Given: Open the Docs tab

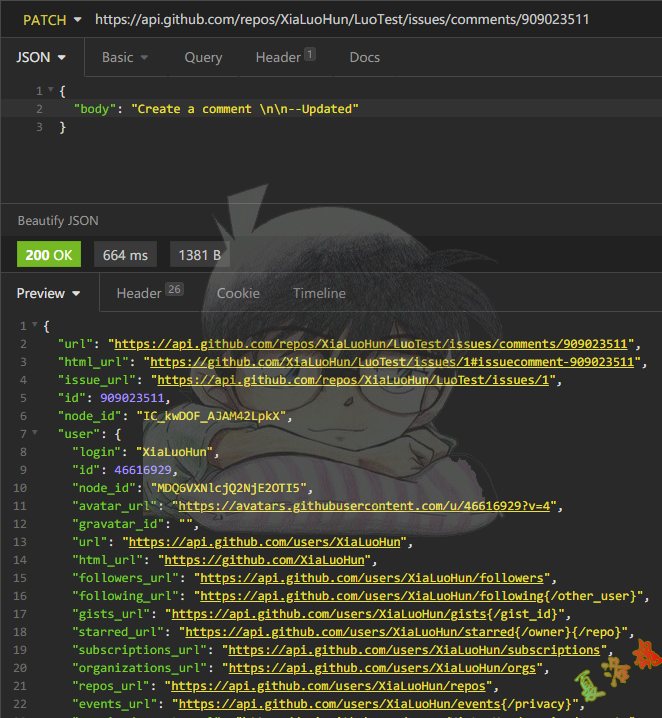Looking at the screenshot, I should (364, 58).
